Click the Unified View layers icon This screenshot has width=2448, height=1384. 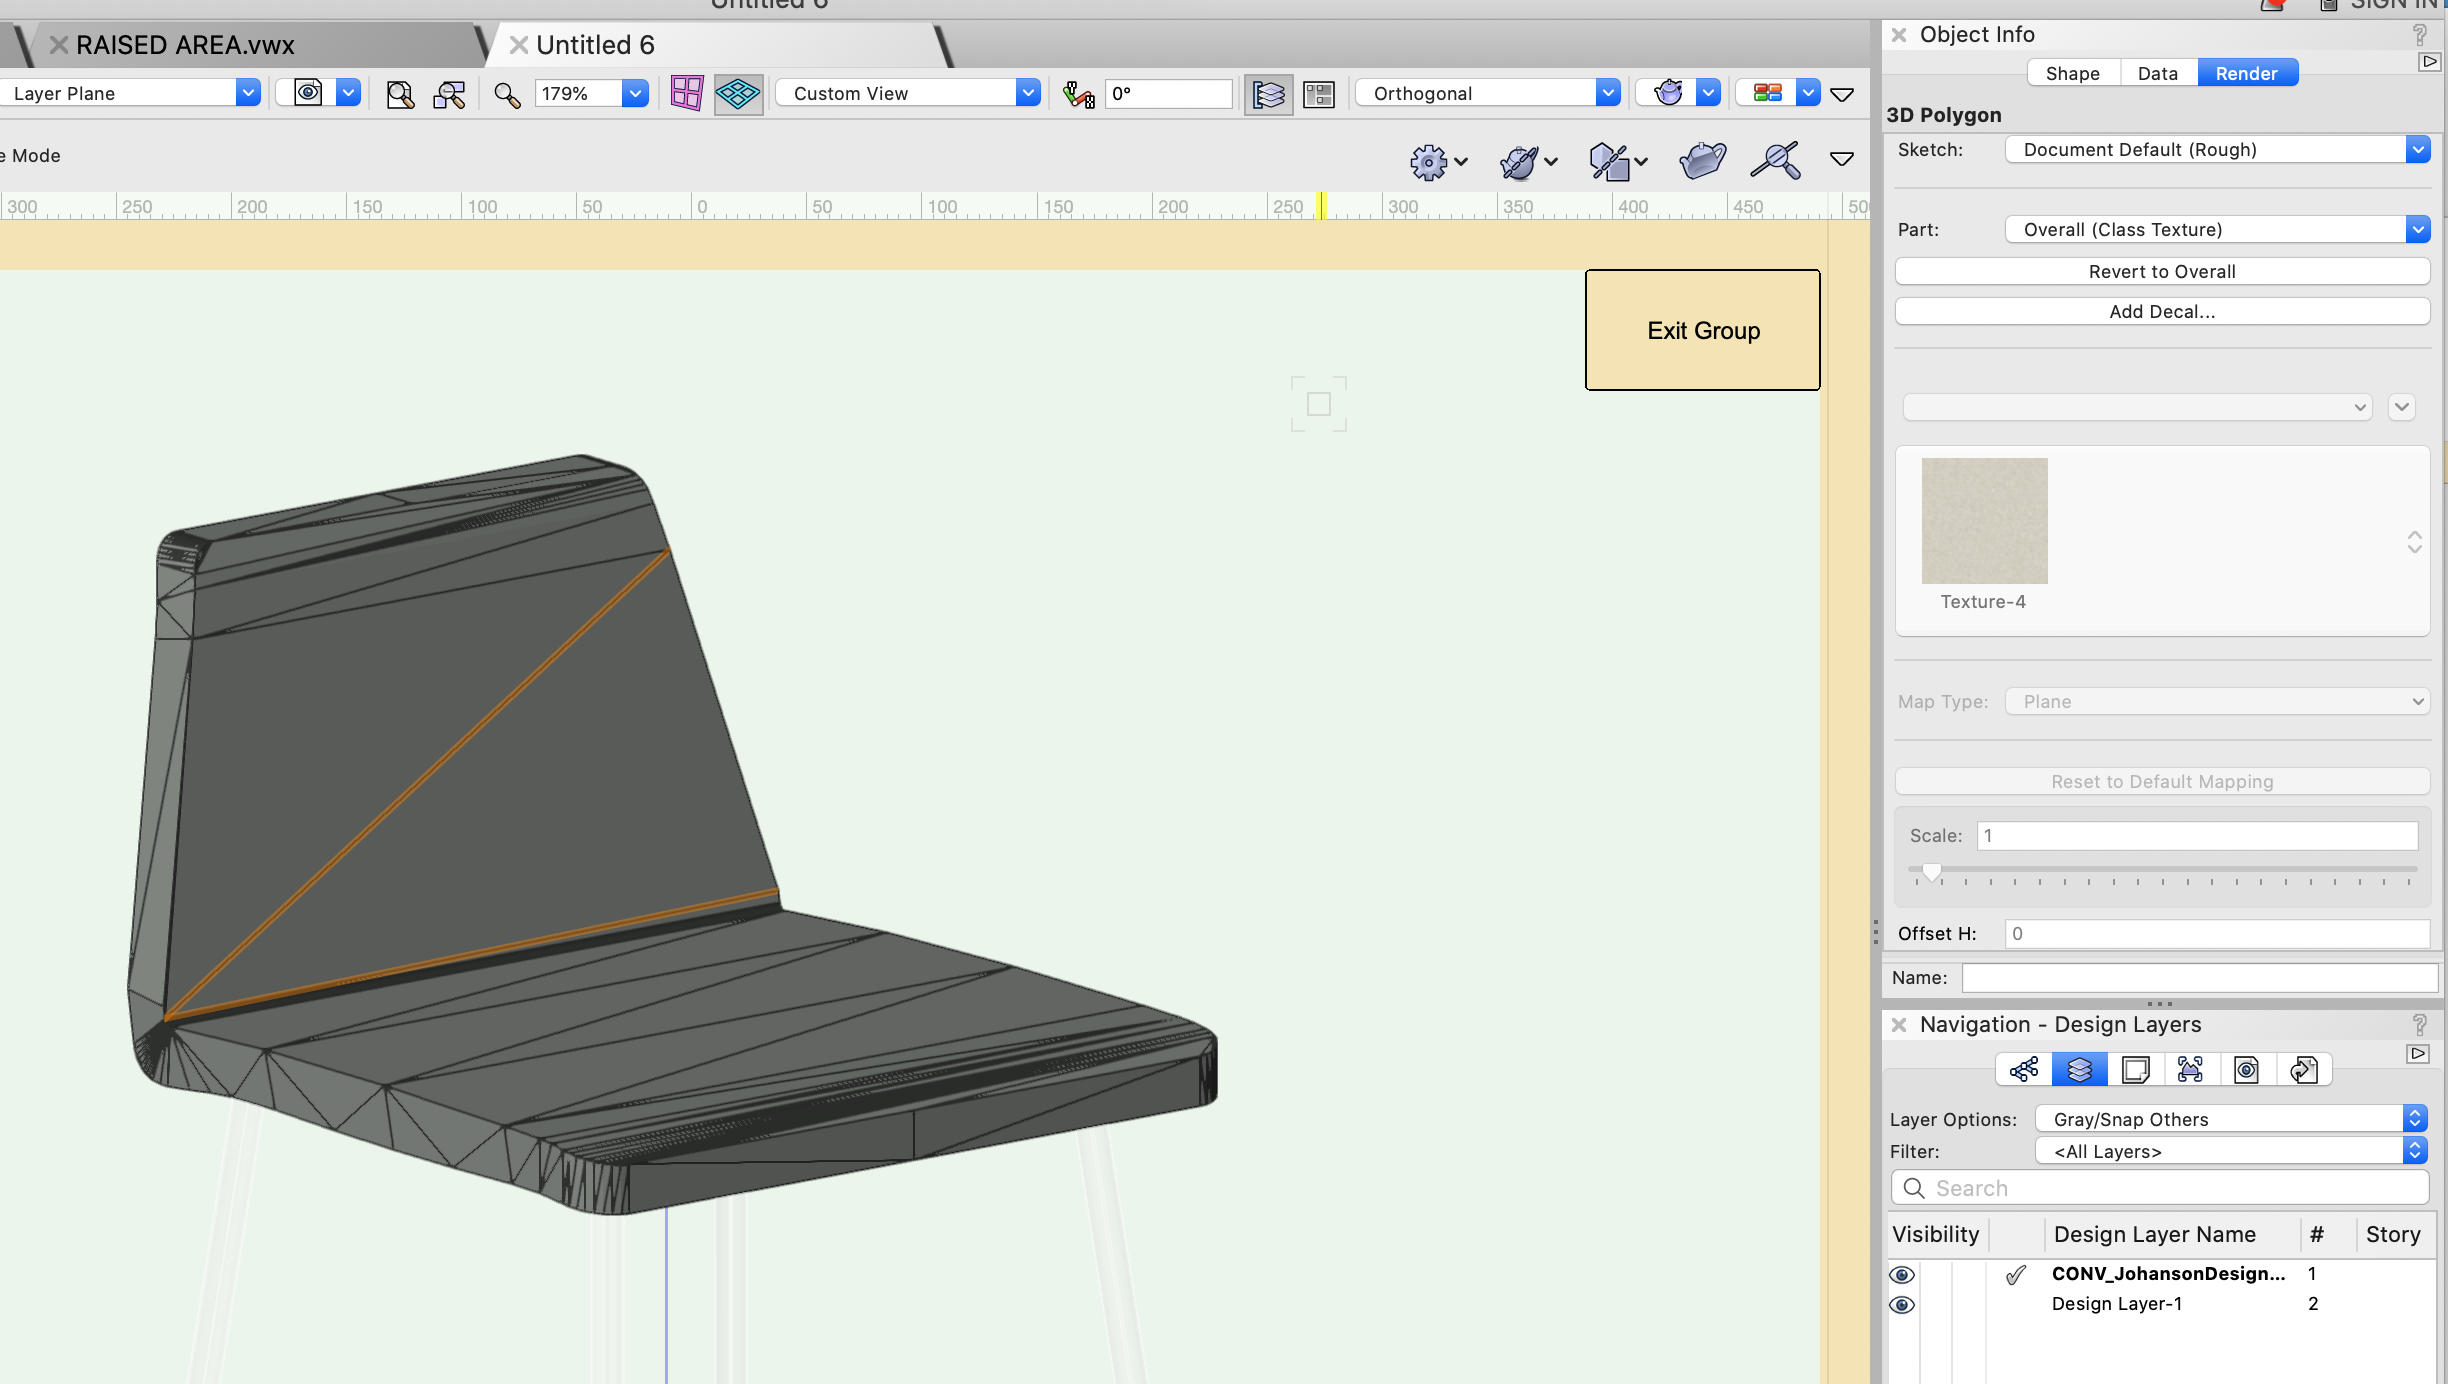(x=1268, y=94)
